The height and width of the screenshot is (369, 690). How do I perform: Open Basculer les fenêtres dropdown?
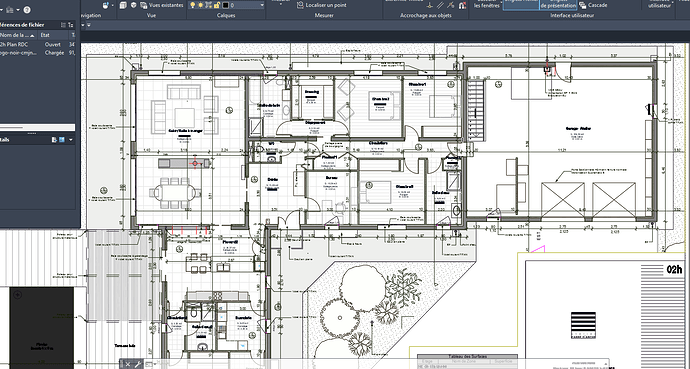487,4
